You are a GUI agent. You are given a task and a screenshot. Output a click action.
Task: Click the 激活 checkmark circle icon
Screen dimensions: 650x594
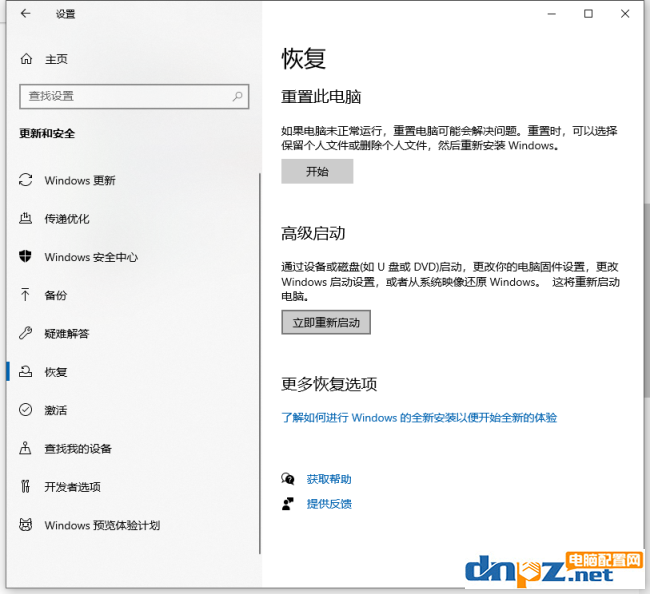(26, 410)
